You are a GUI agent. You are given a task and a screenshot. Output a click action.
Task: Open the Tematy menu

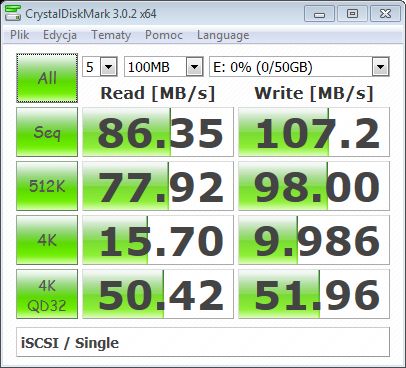[111, 35]
